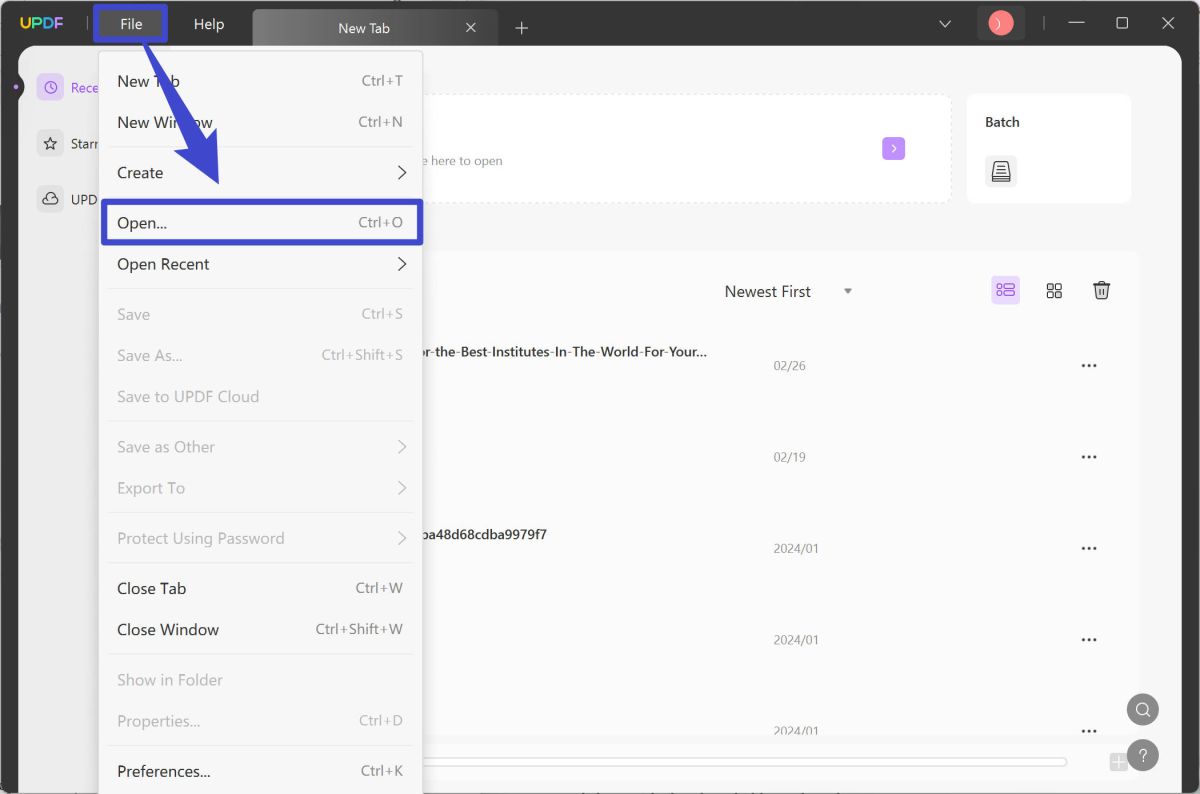
Task: Switch file list to grid view
Action: [1053, 290]
